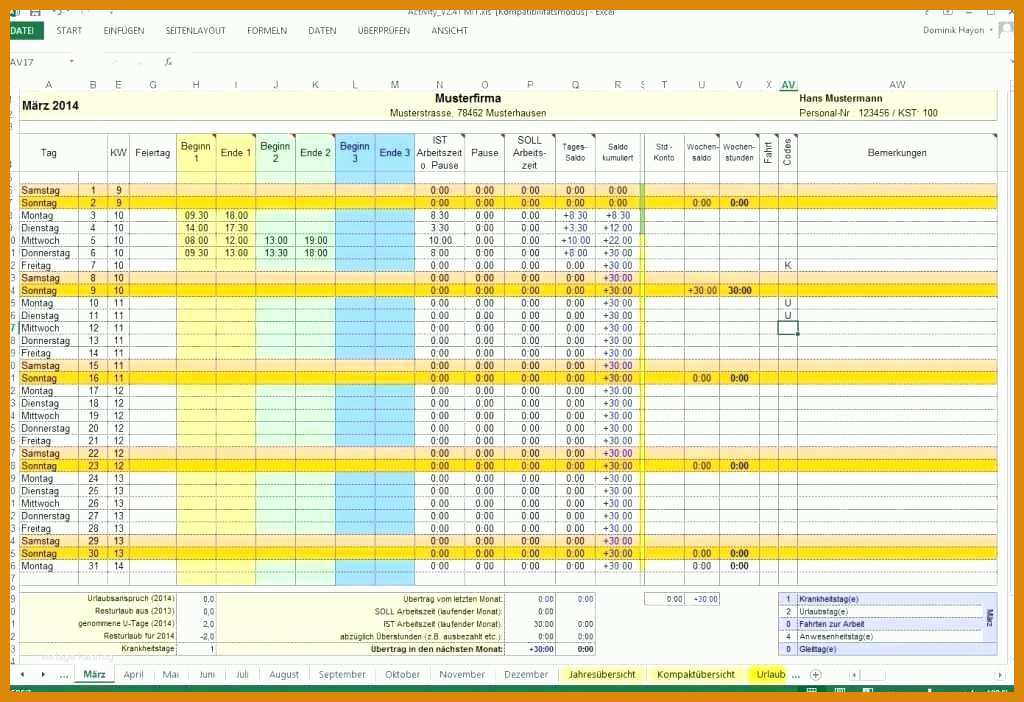
Task: Select 09:30 Beginn 1 for Montag 3
Action: click(x=196, y=215)
